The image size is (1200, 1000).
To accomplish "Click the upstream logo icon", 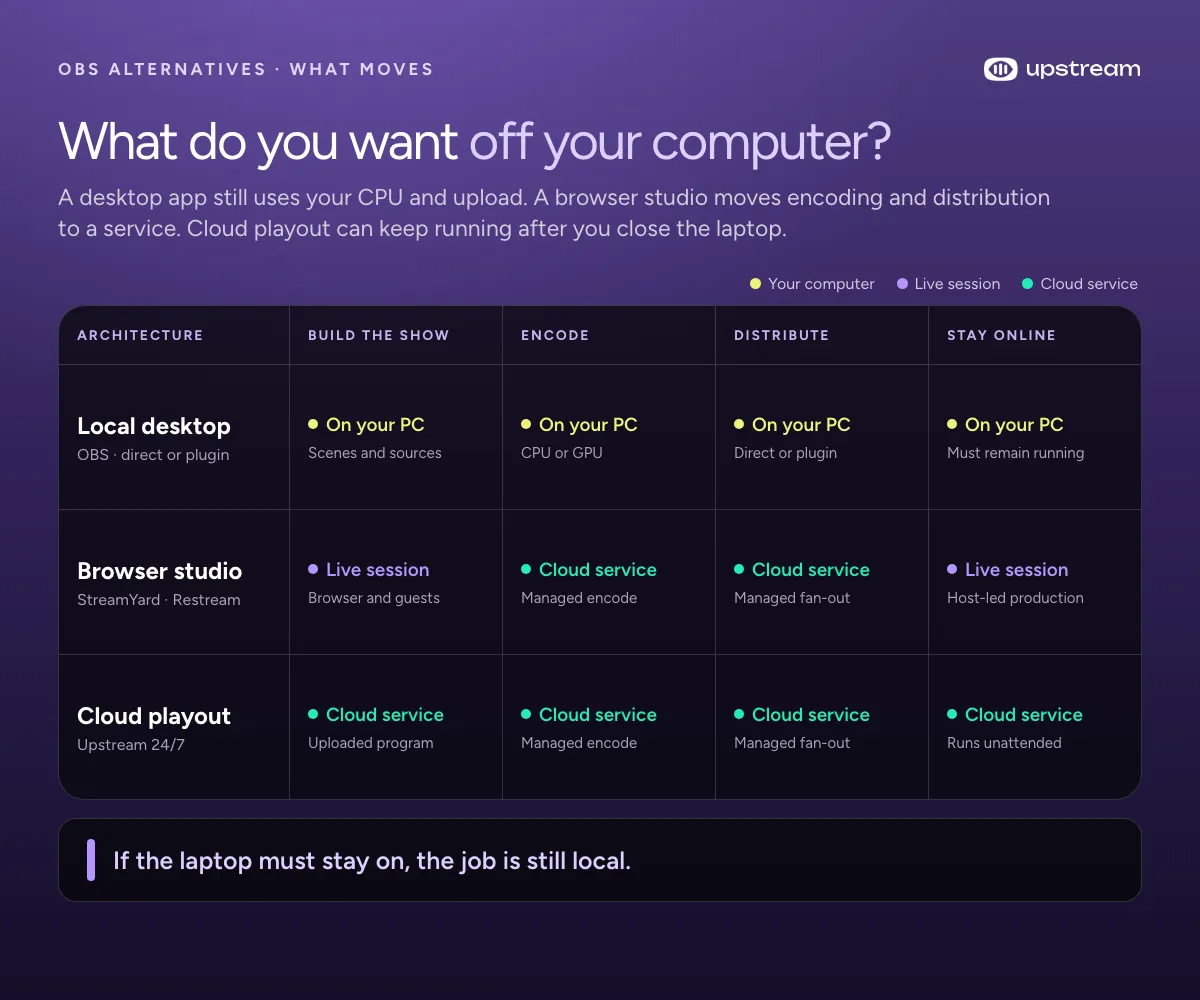I will (x=1000, y=69).
